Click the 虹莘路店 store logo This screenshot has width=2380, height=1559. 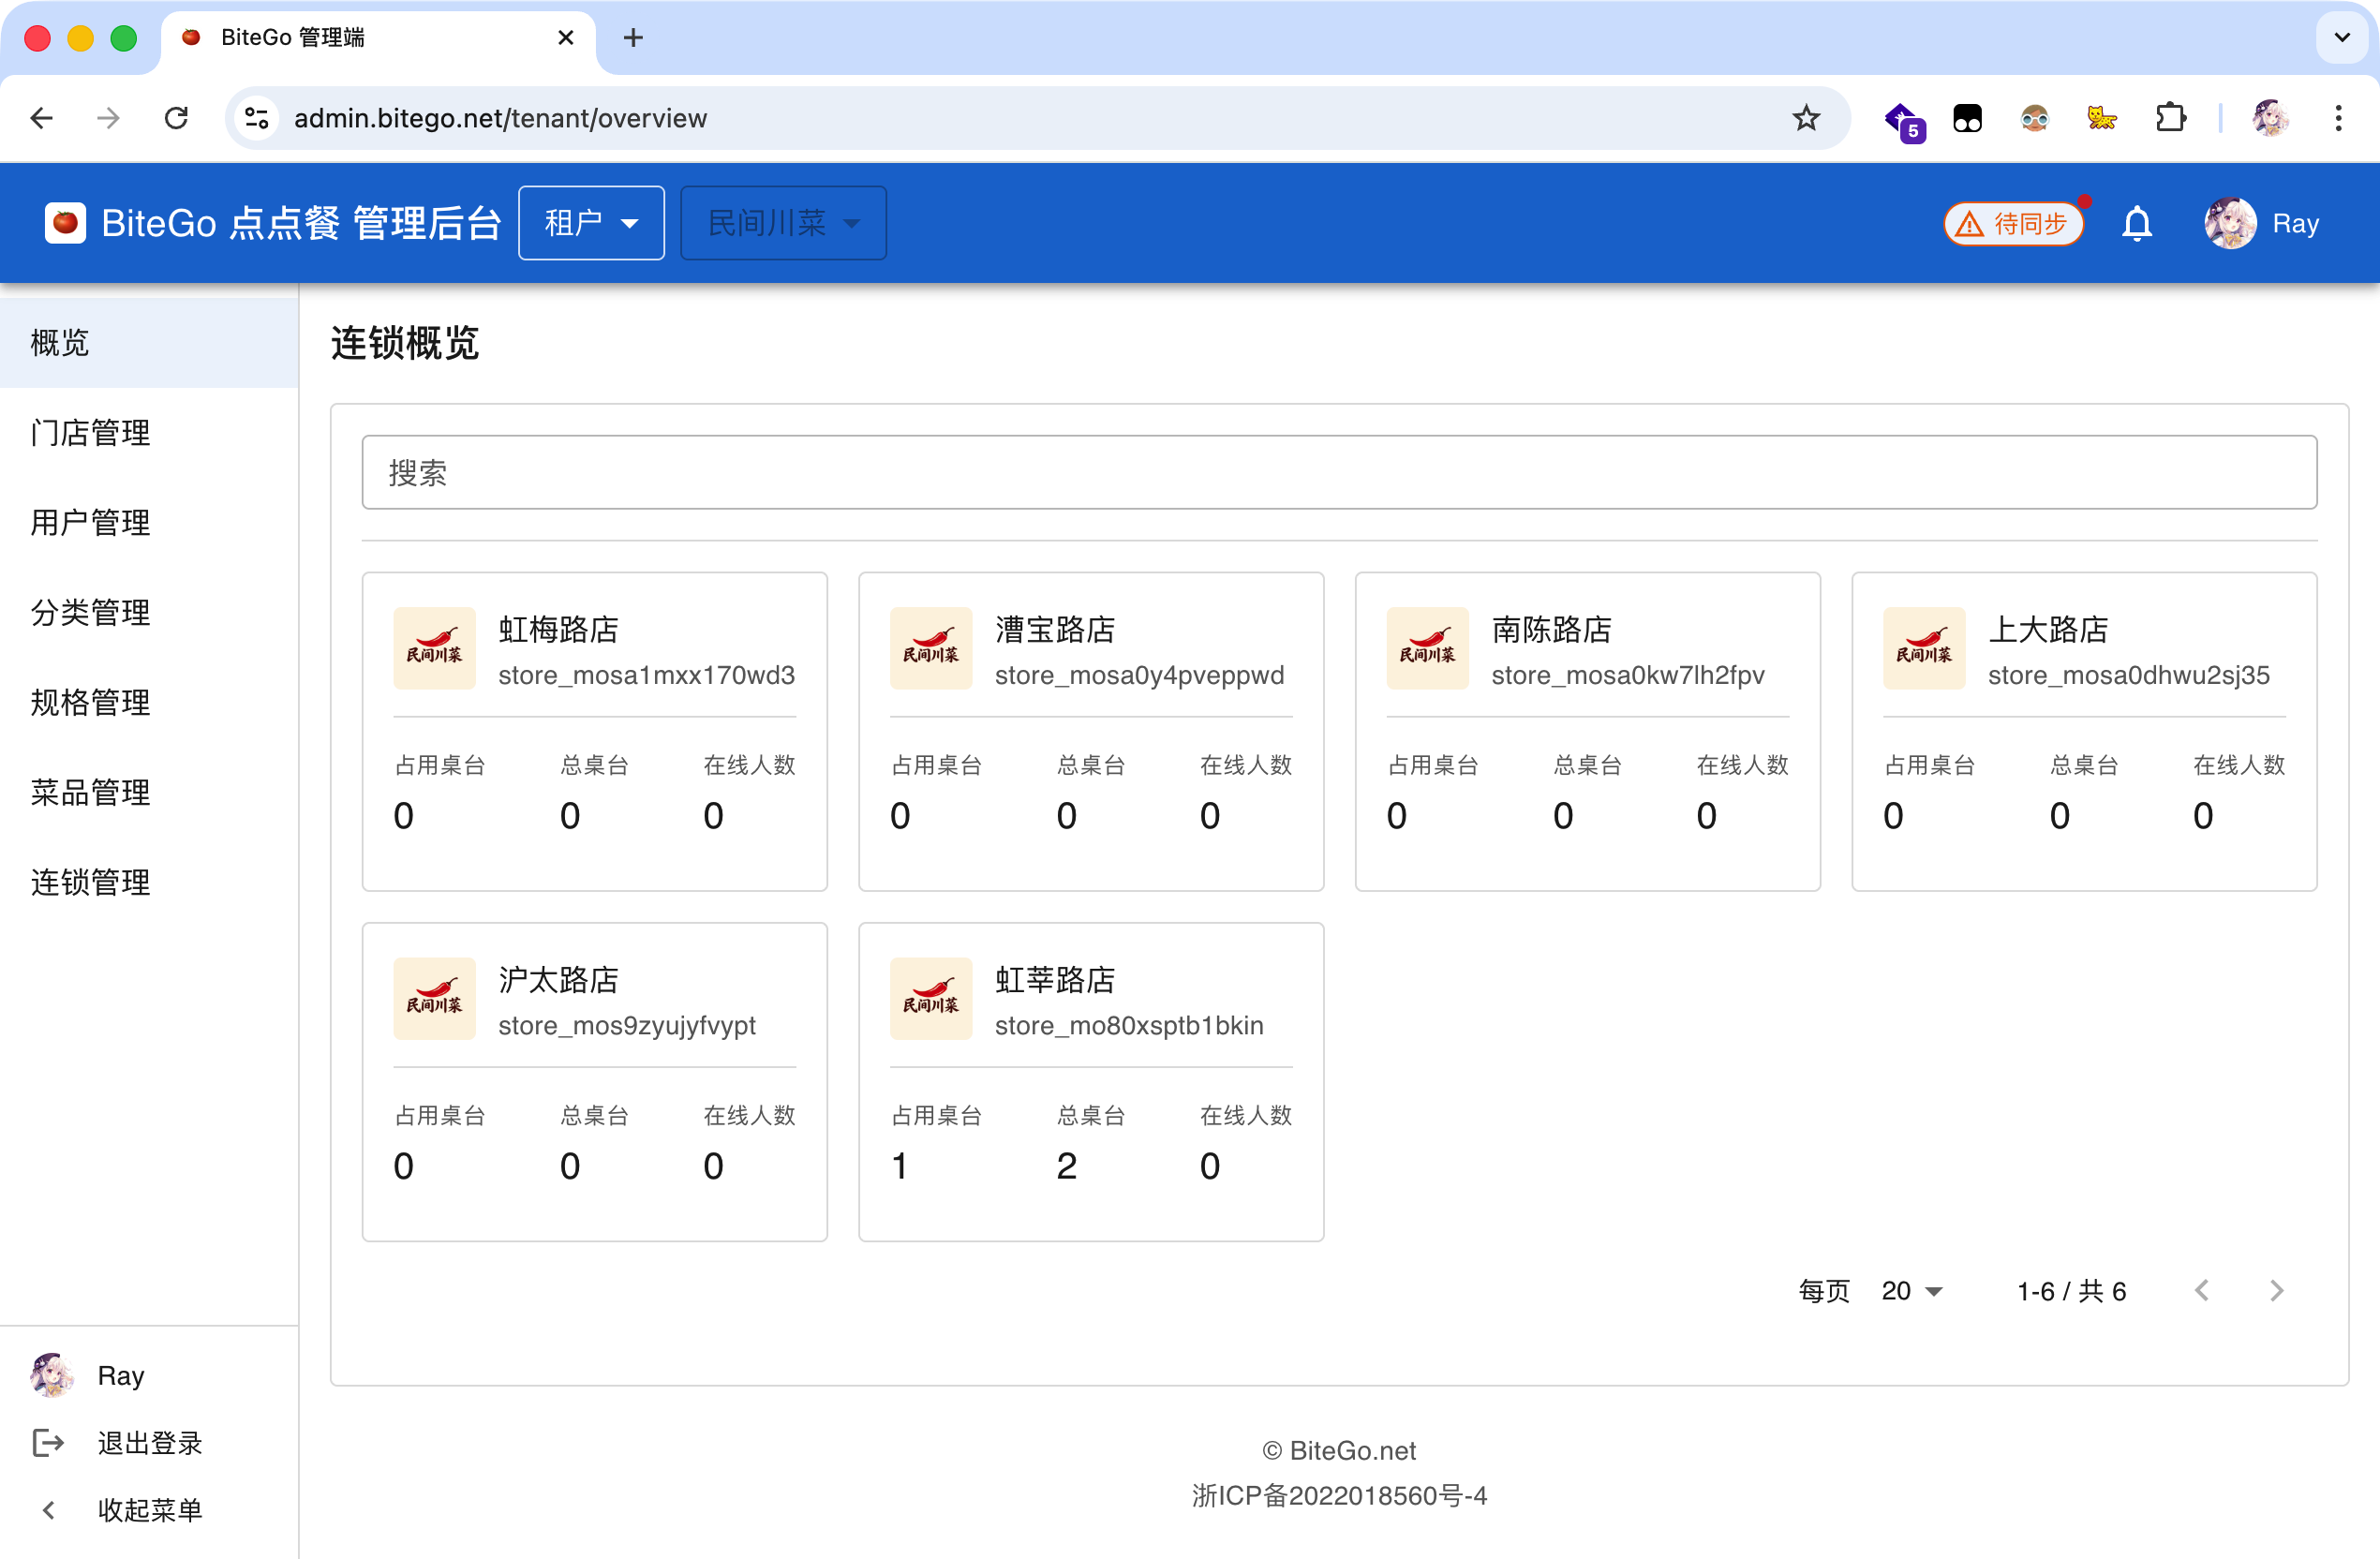coord(931,998)
